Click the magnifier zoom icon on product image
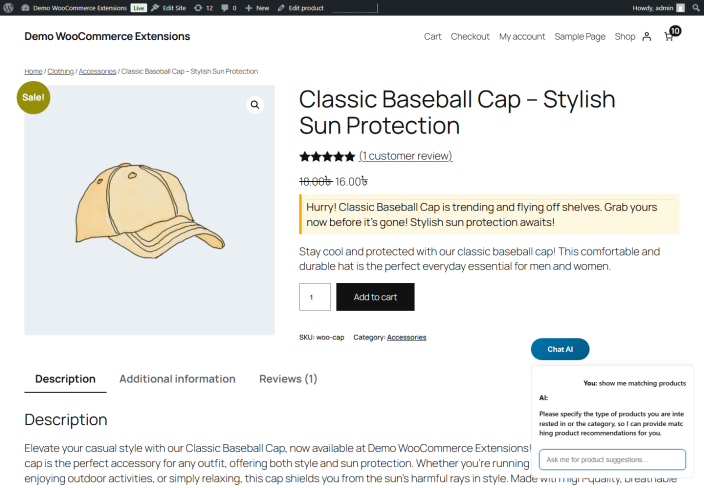This screenshot has height=488, width=704. point(255,105)
